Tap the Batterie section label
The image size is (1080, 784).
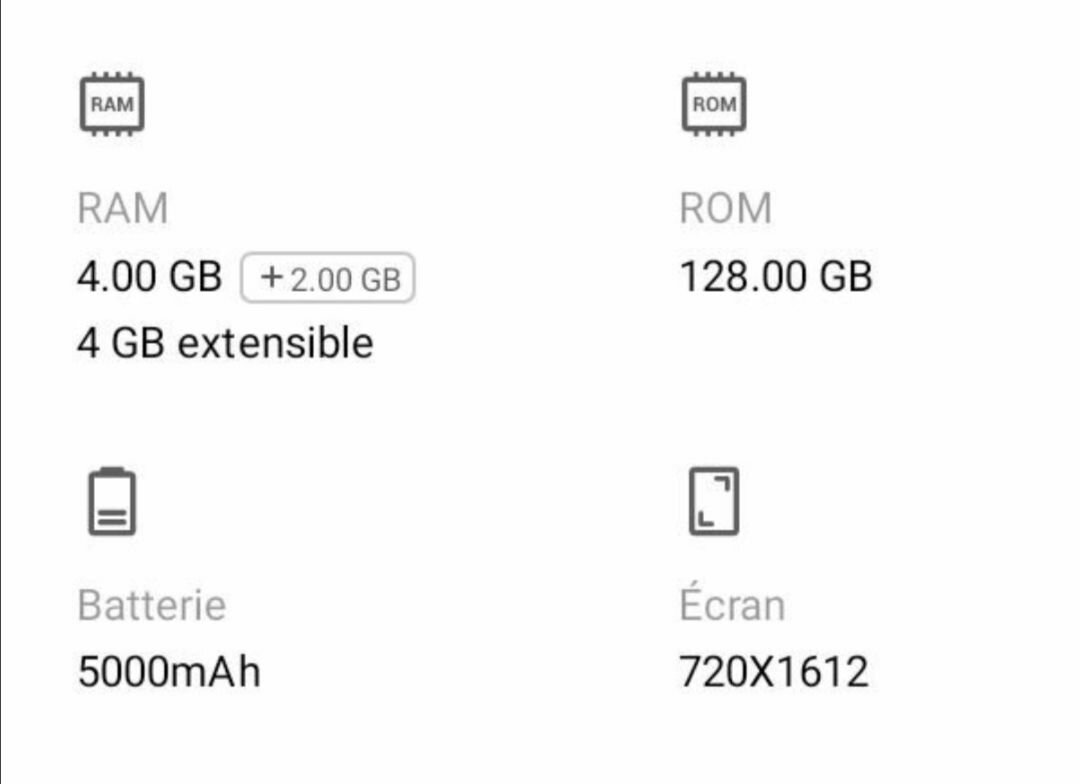(x=151, y=605)
